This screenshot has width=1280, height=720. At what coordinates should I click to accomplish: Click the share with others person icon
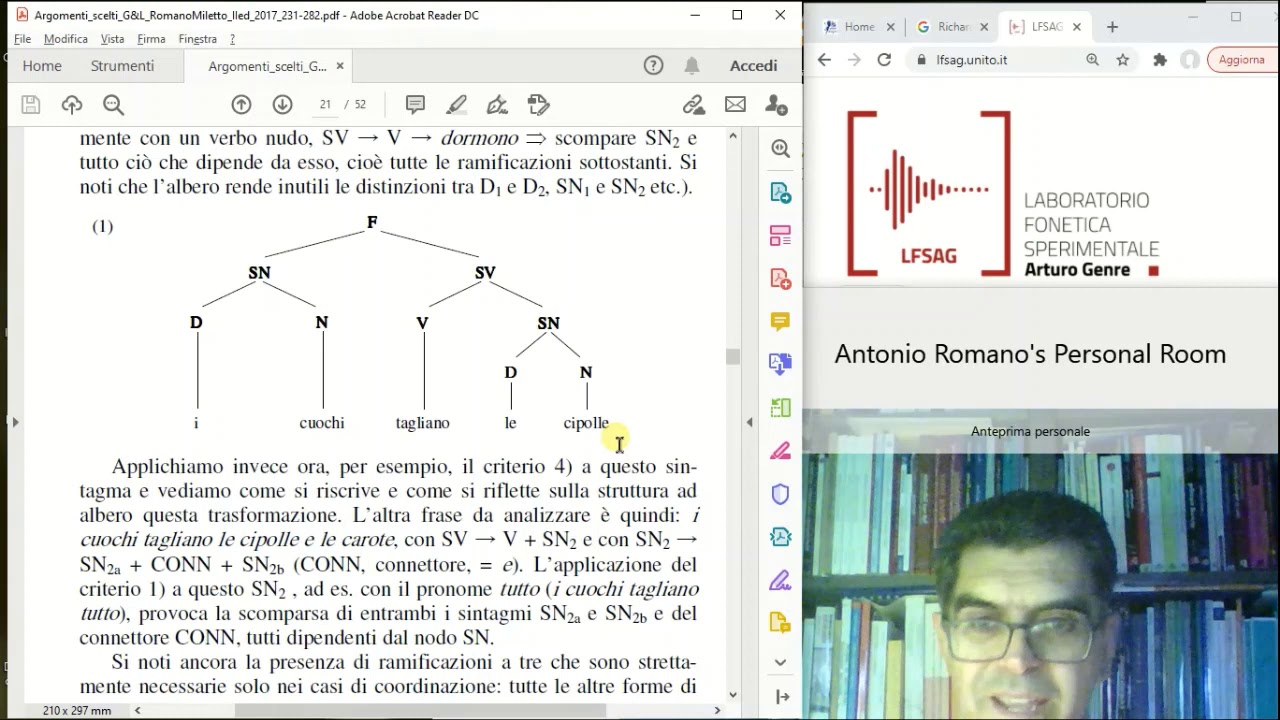pos(776,105)
